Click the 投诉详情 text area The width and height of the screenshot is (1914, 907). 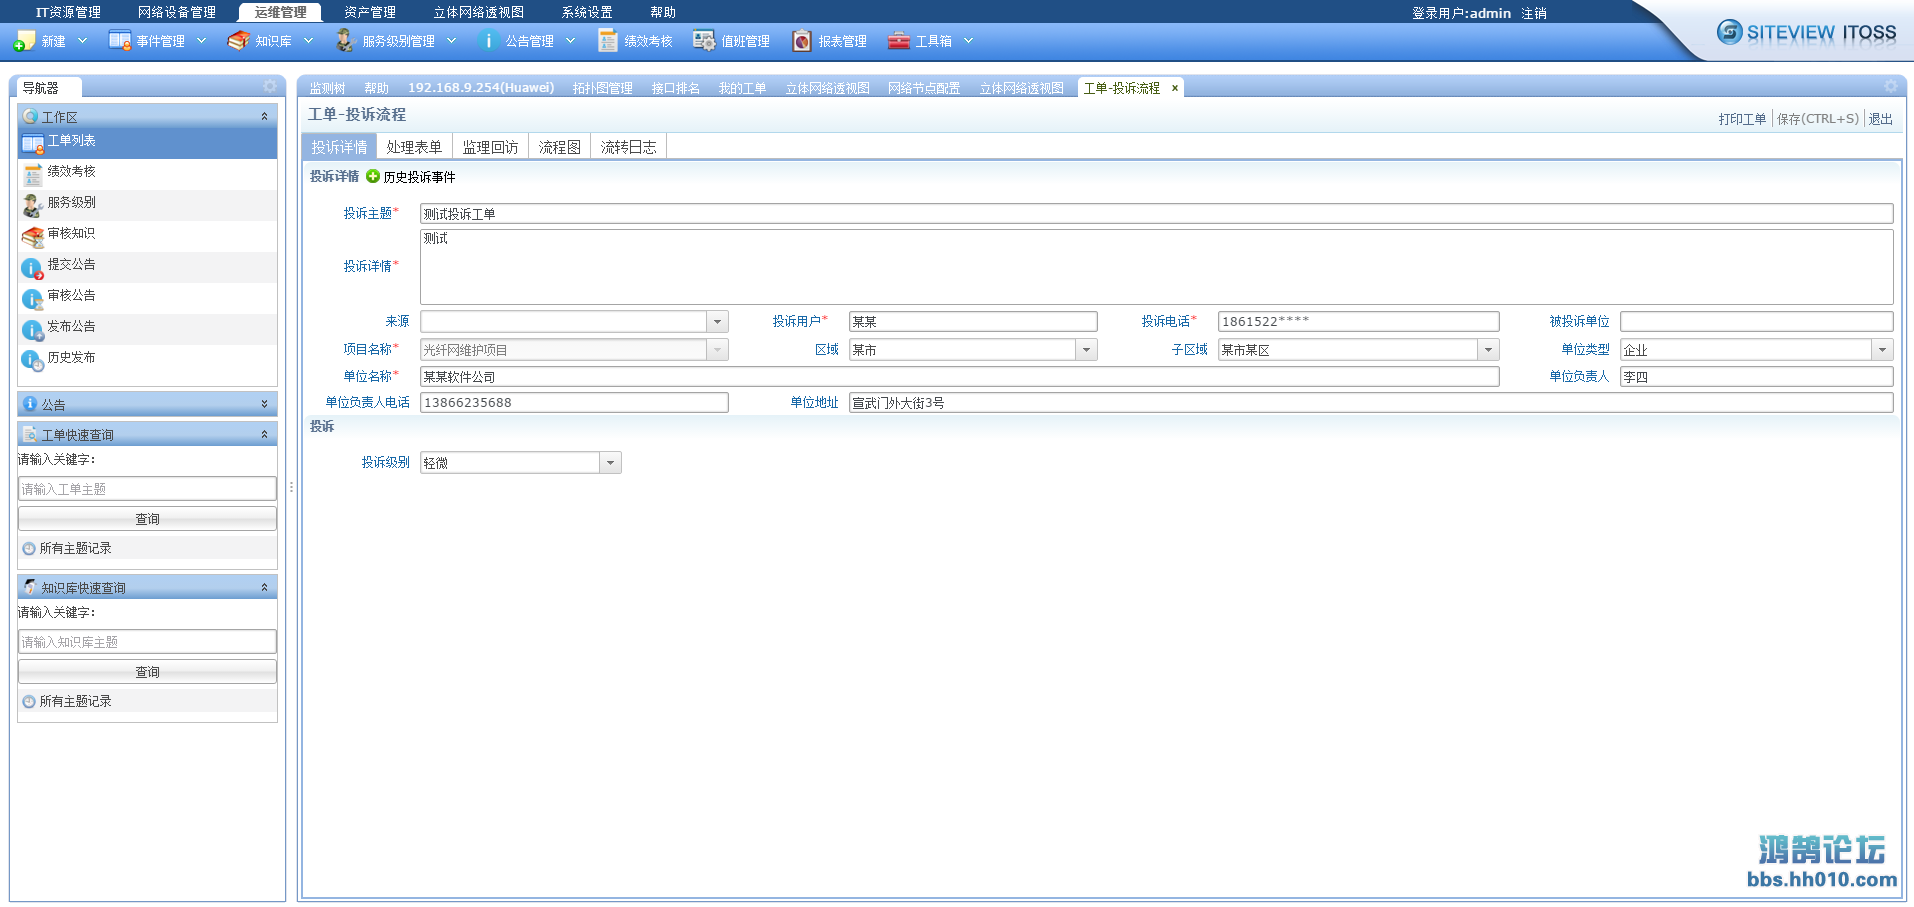click(x=1156, y=267)
